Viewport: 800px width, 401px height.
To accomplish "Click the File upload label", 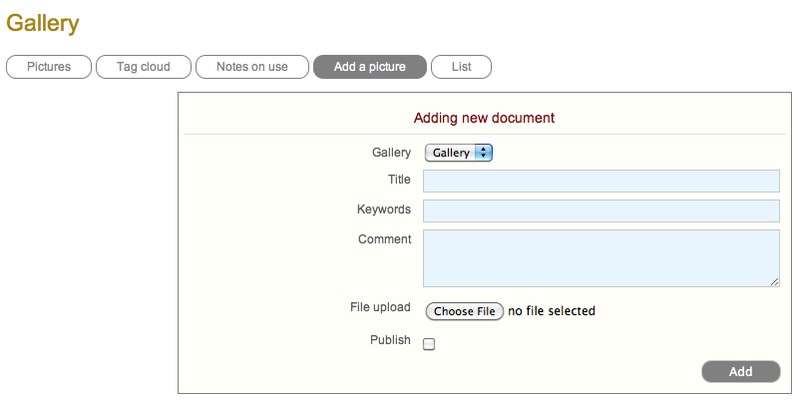I will pyautogui.click(x=380, y=307).
